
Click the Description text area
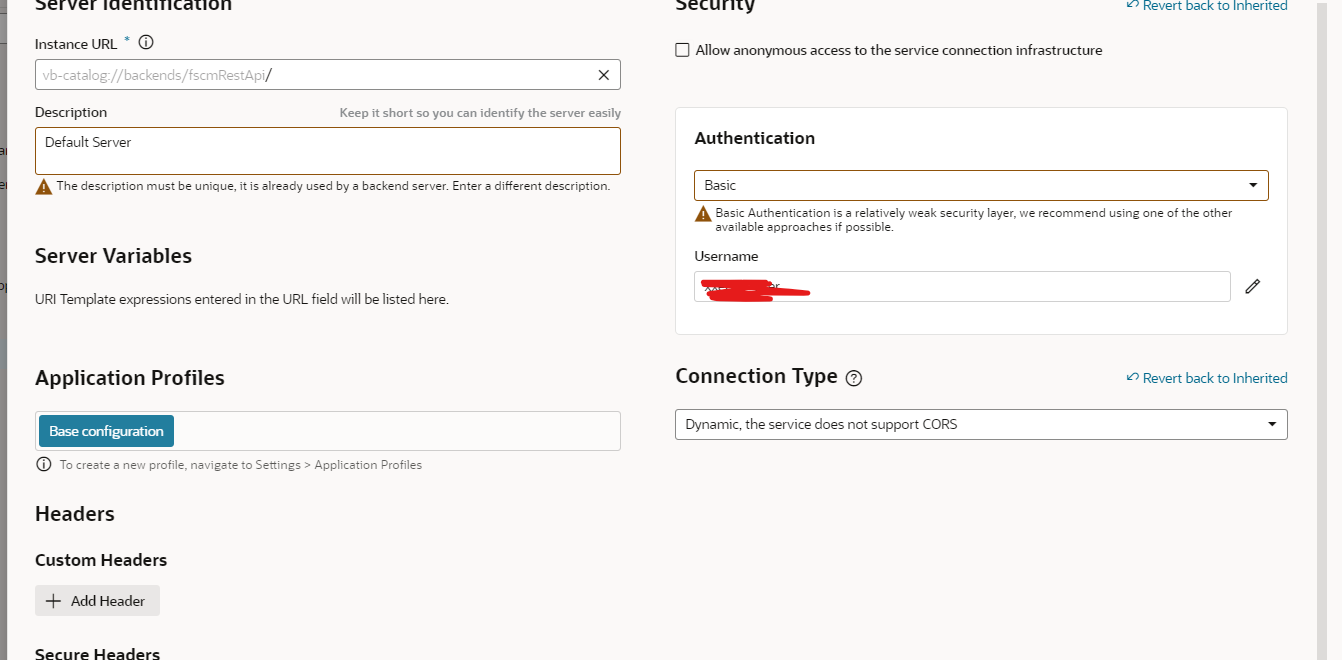point(328,151)
